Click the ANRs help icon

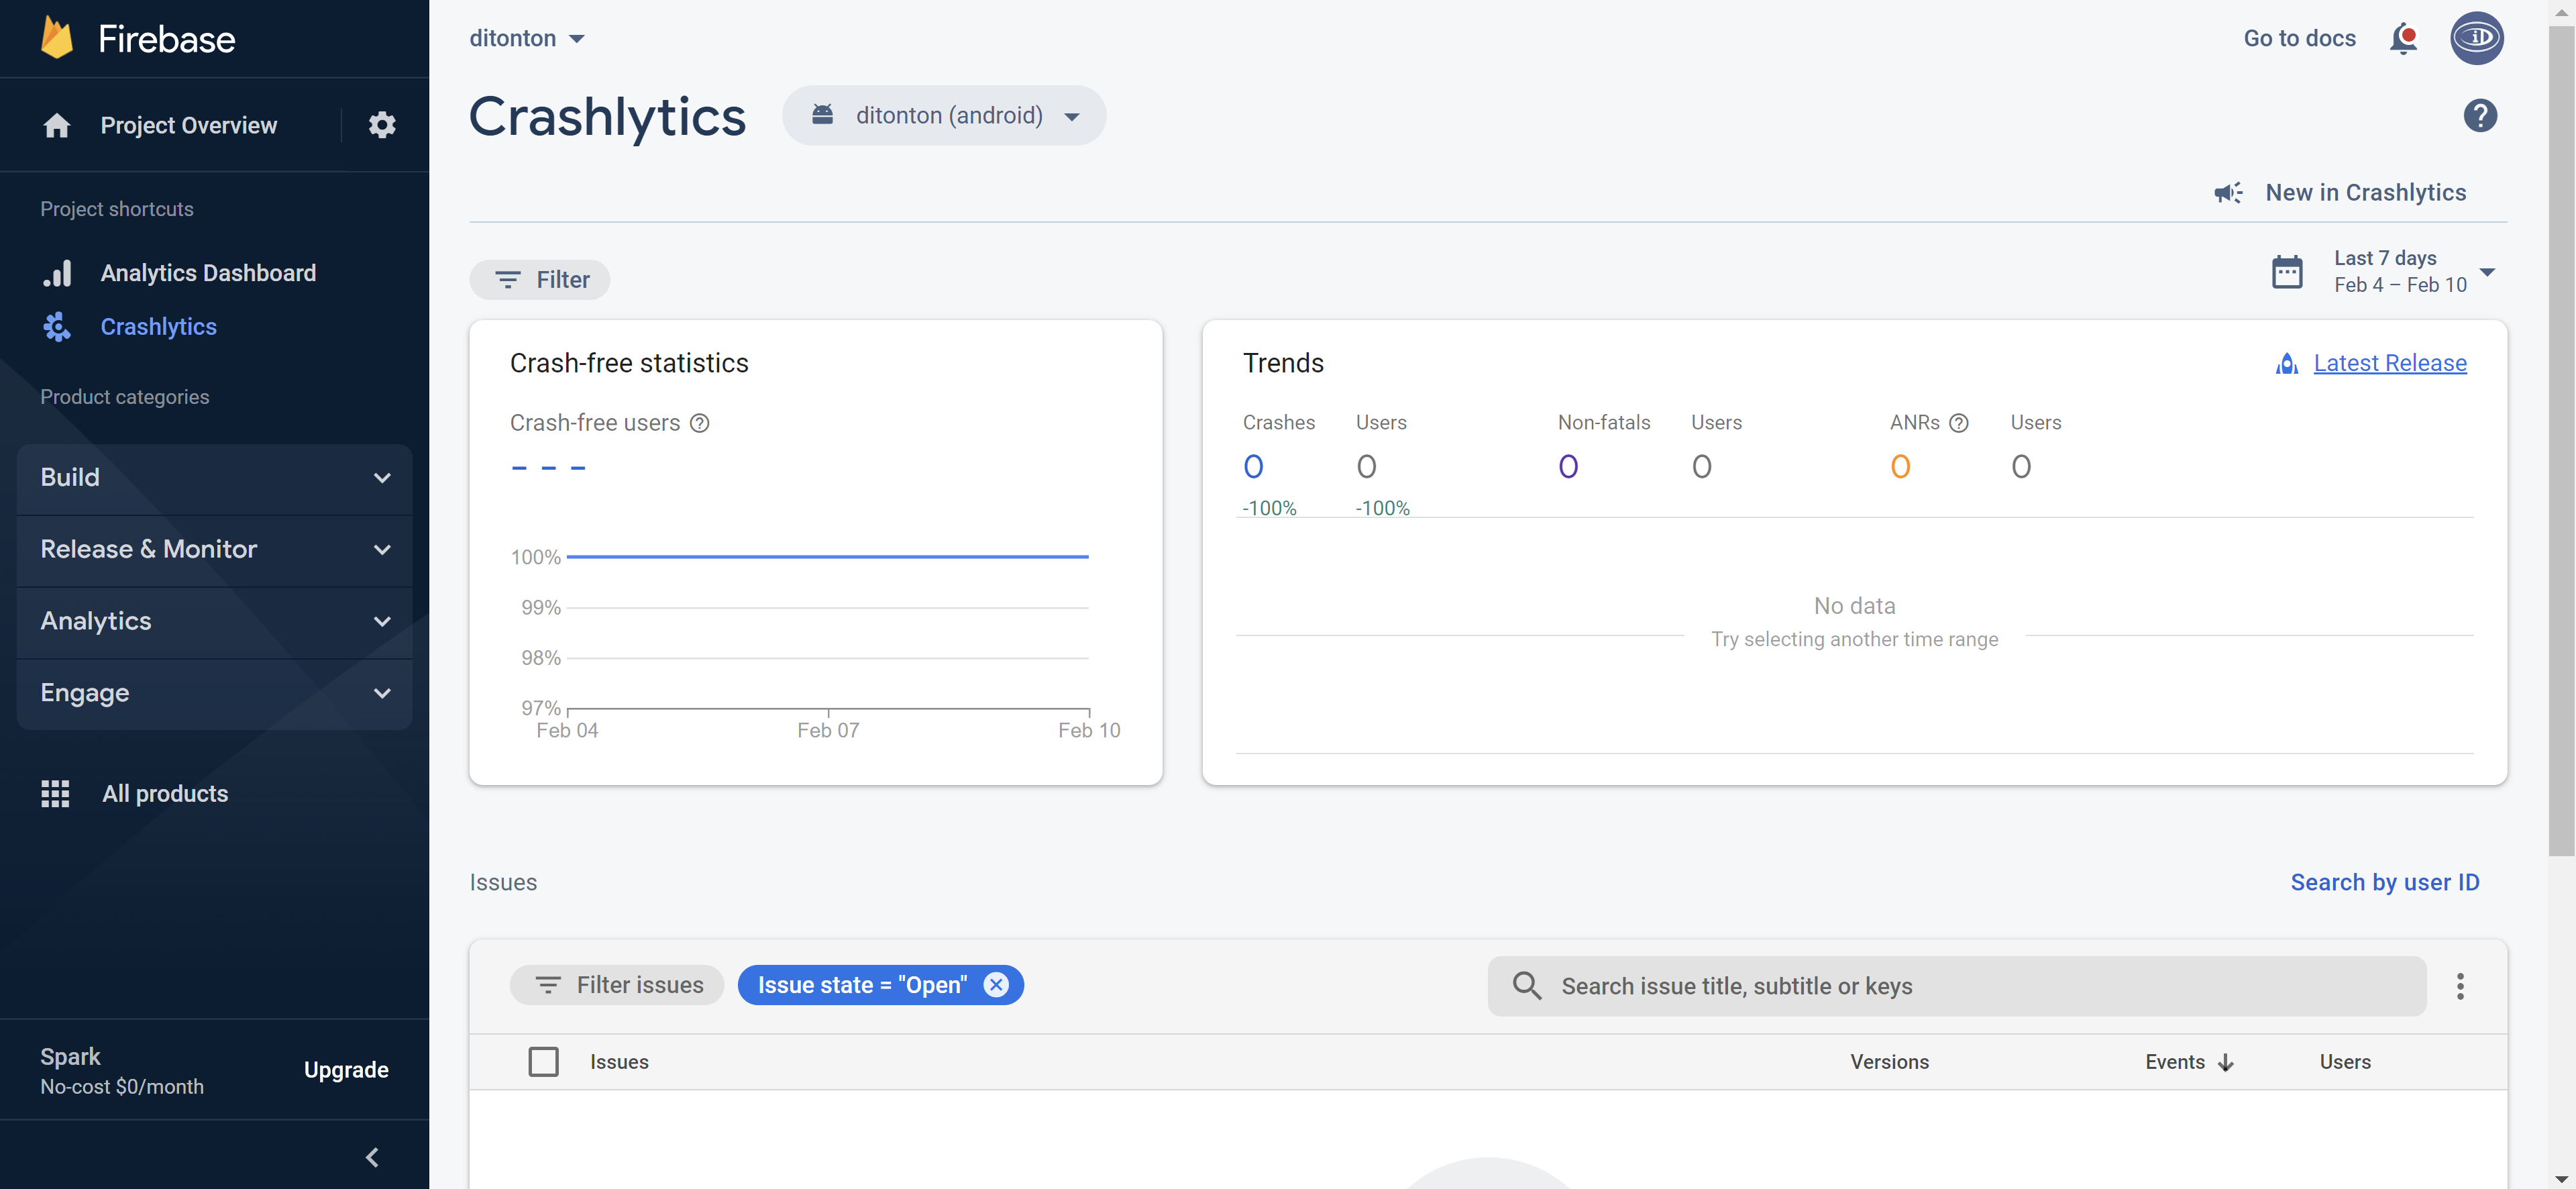tap(1959, 423)
